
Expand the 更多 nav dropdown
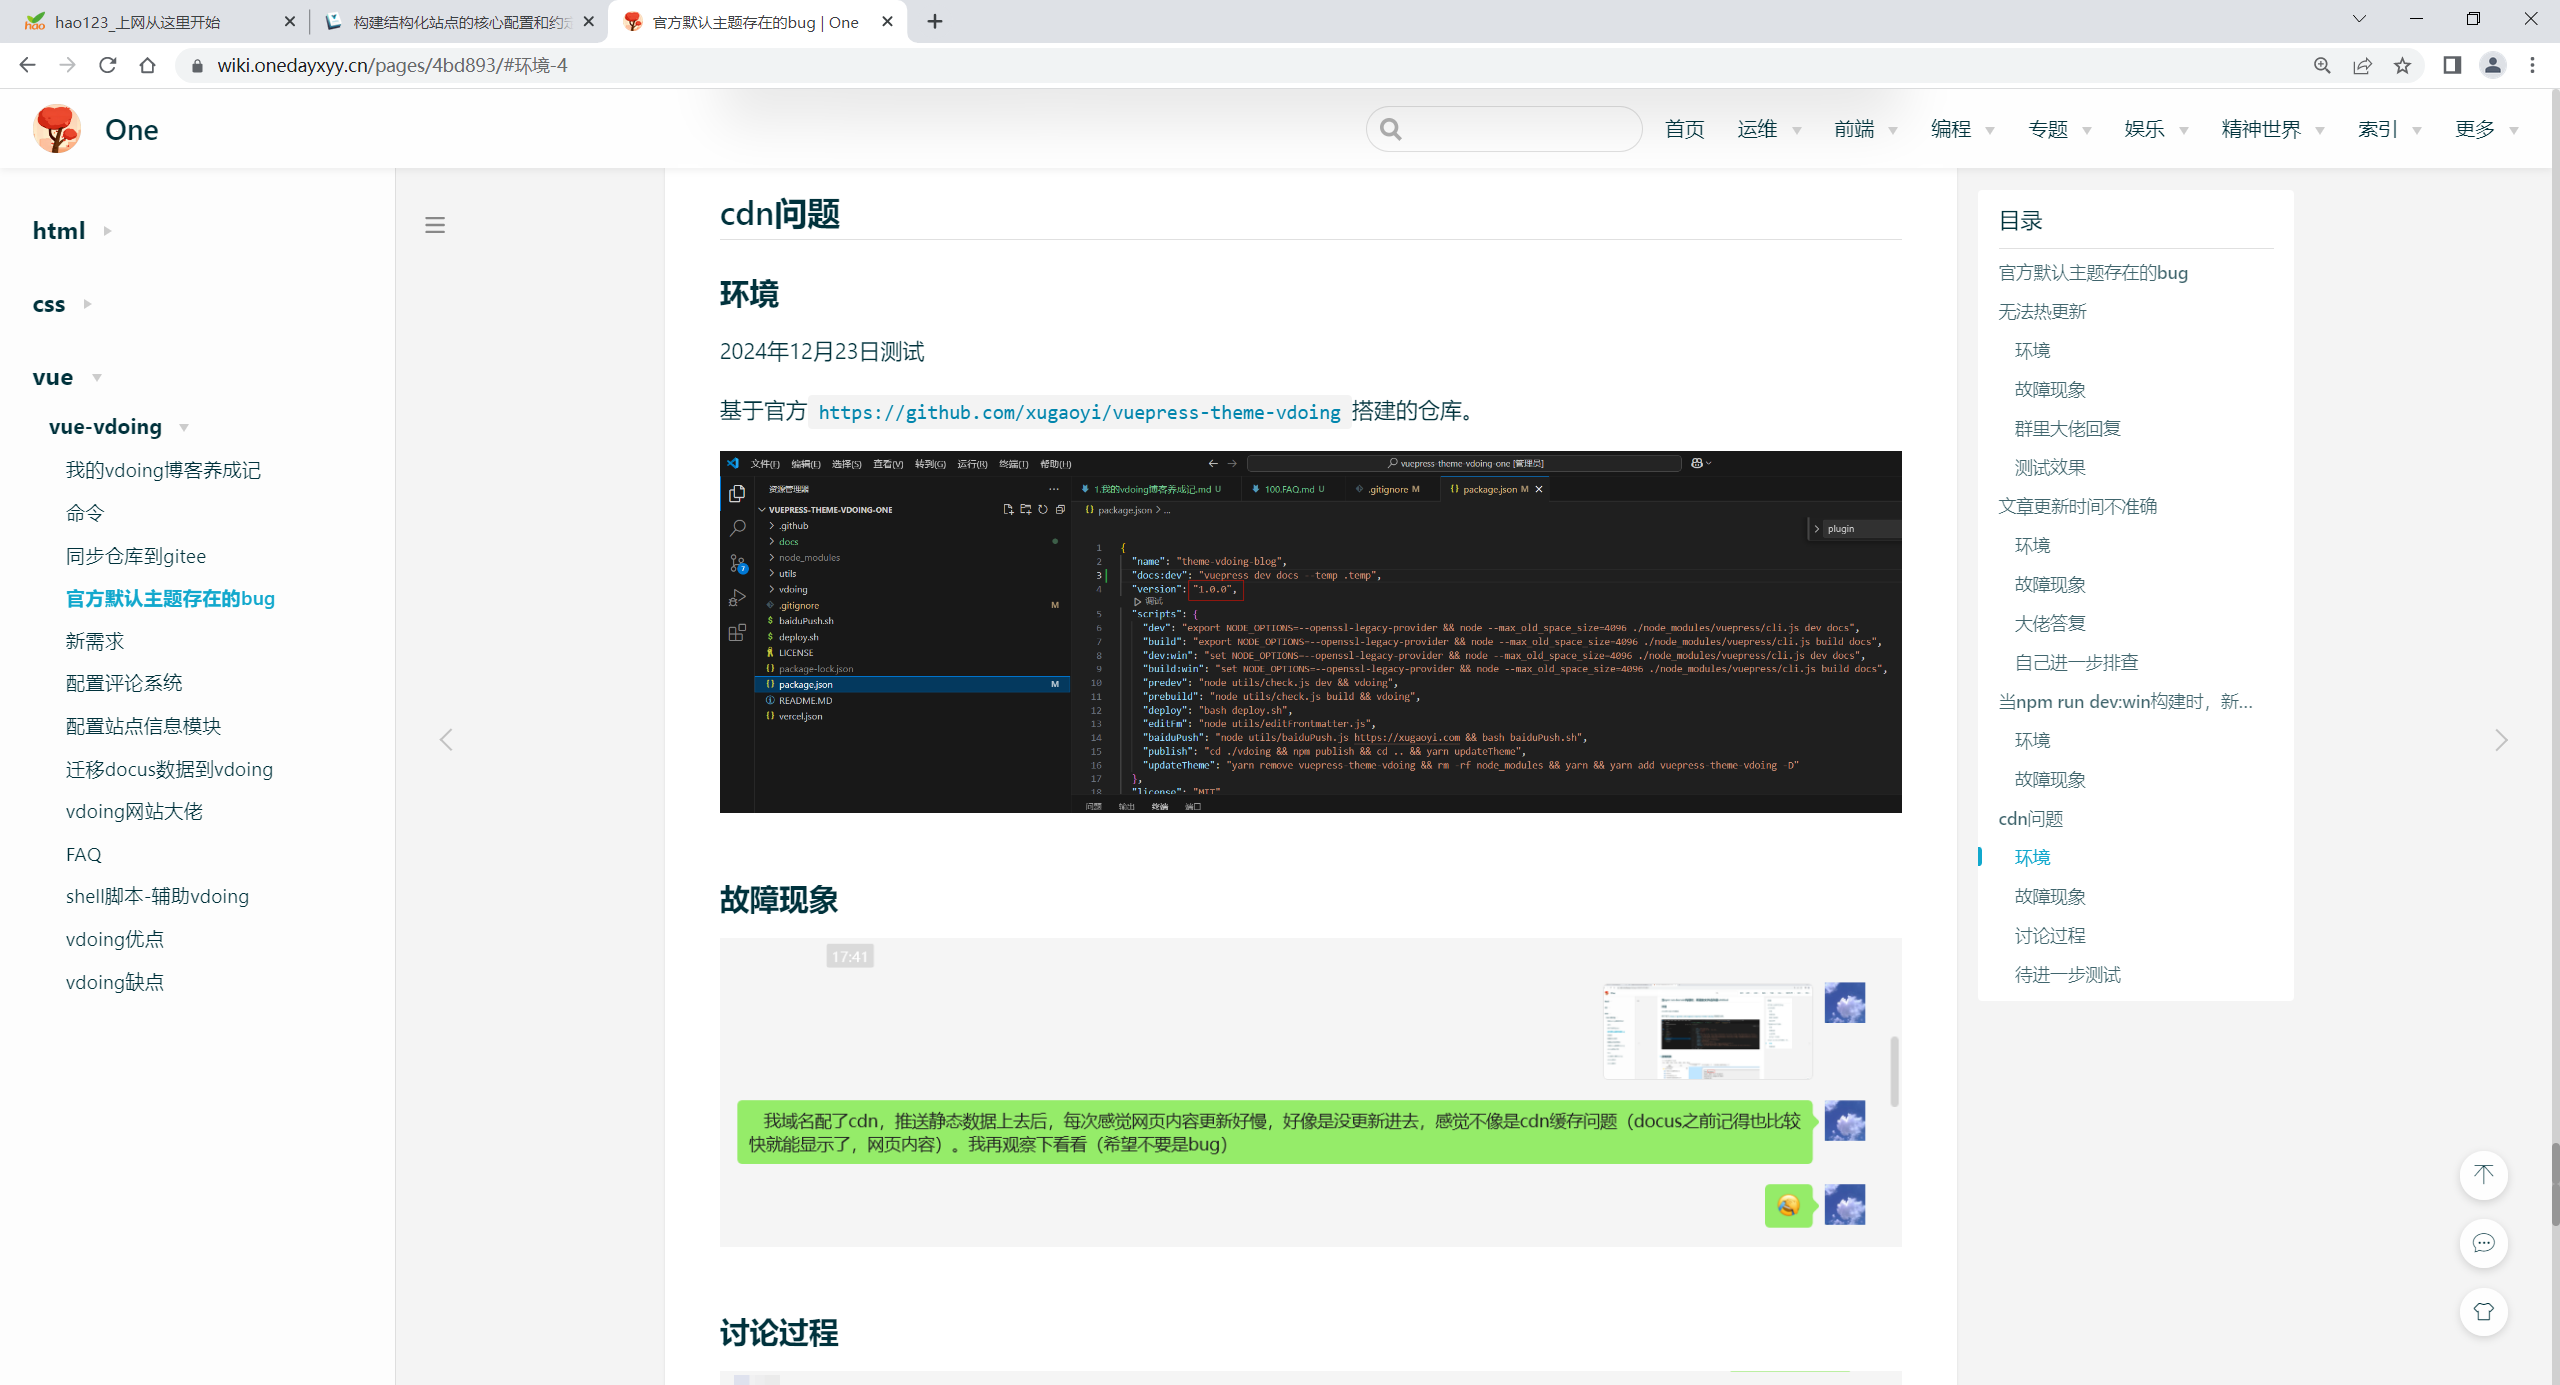[x=2487, y=129]
